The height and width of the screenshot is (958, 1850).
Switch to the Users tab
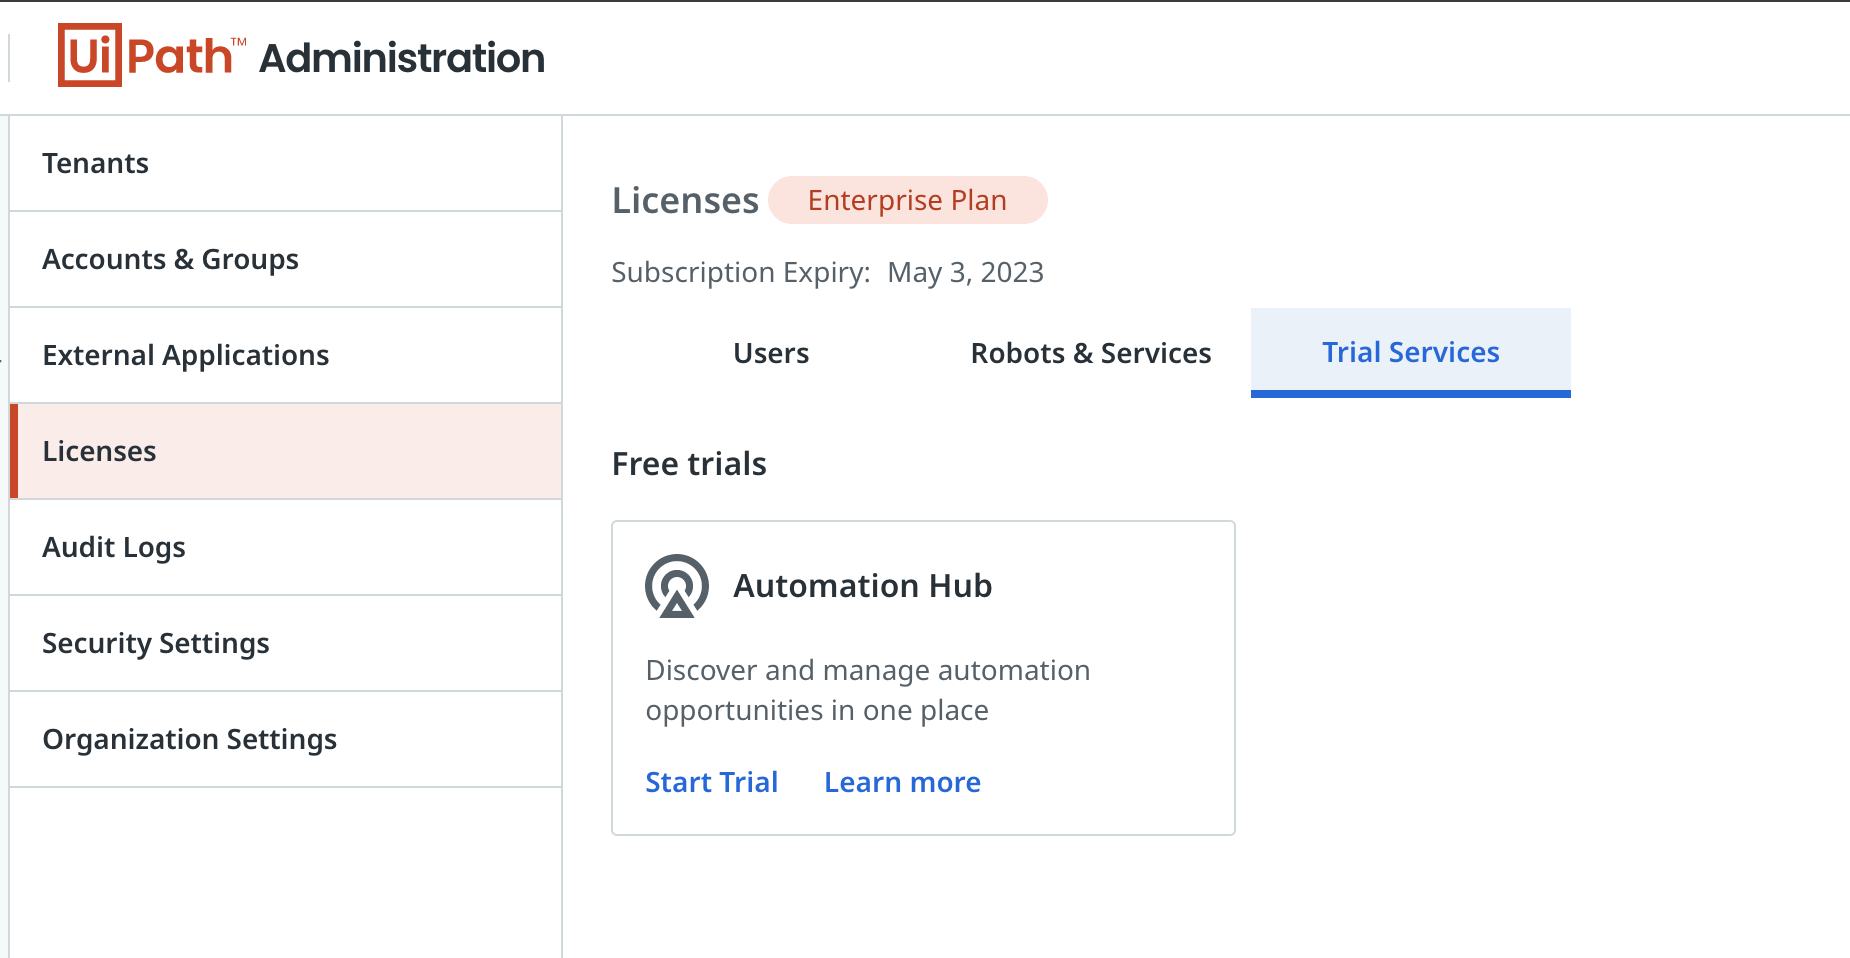click(x=771, y=353)
